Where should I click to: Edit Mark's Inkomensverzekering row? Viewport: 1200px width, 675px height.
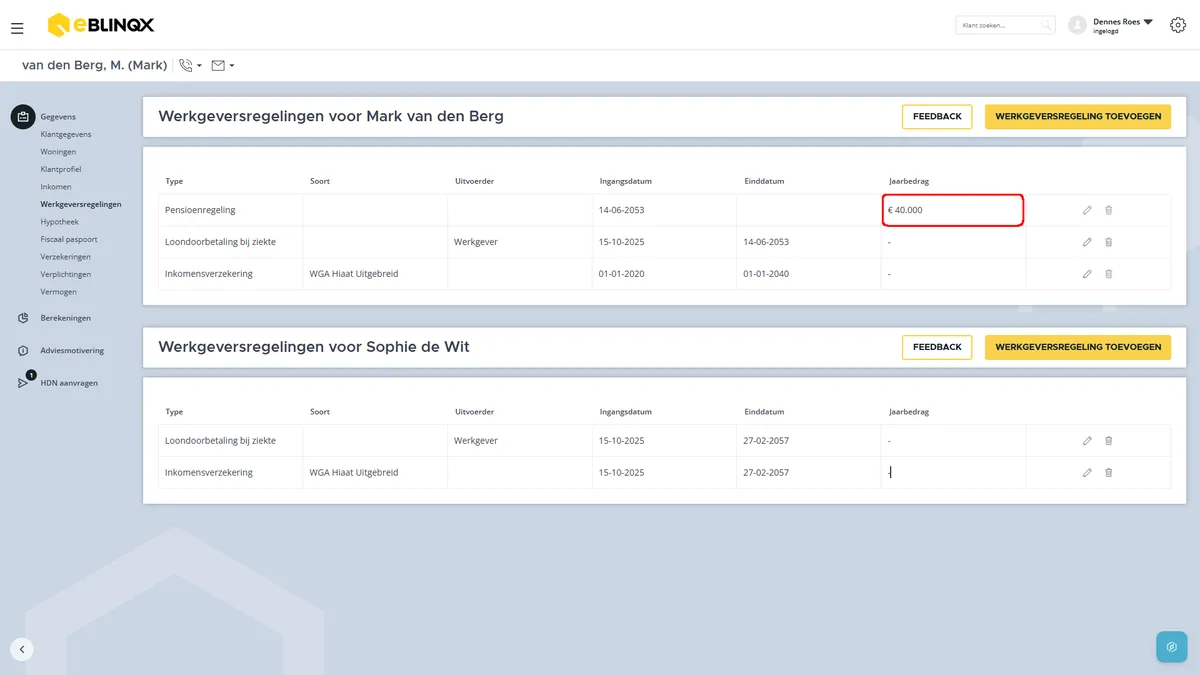[x=1087, y=274]
